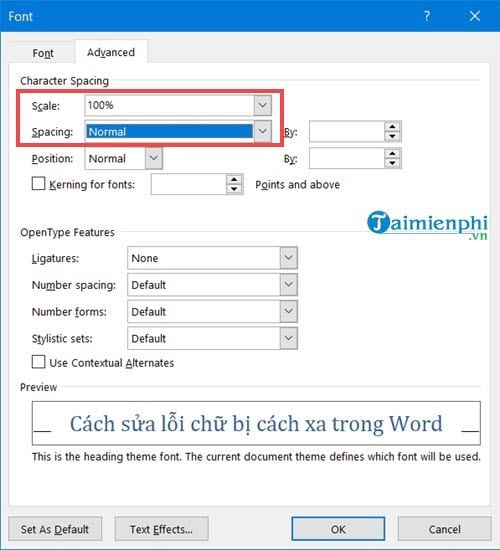Viewport: 500px width, 550px height.
Task: Click the preview text sample
Action: (256, 424)
